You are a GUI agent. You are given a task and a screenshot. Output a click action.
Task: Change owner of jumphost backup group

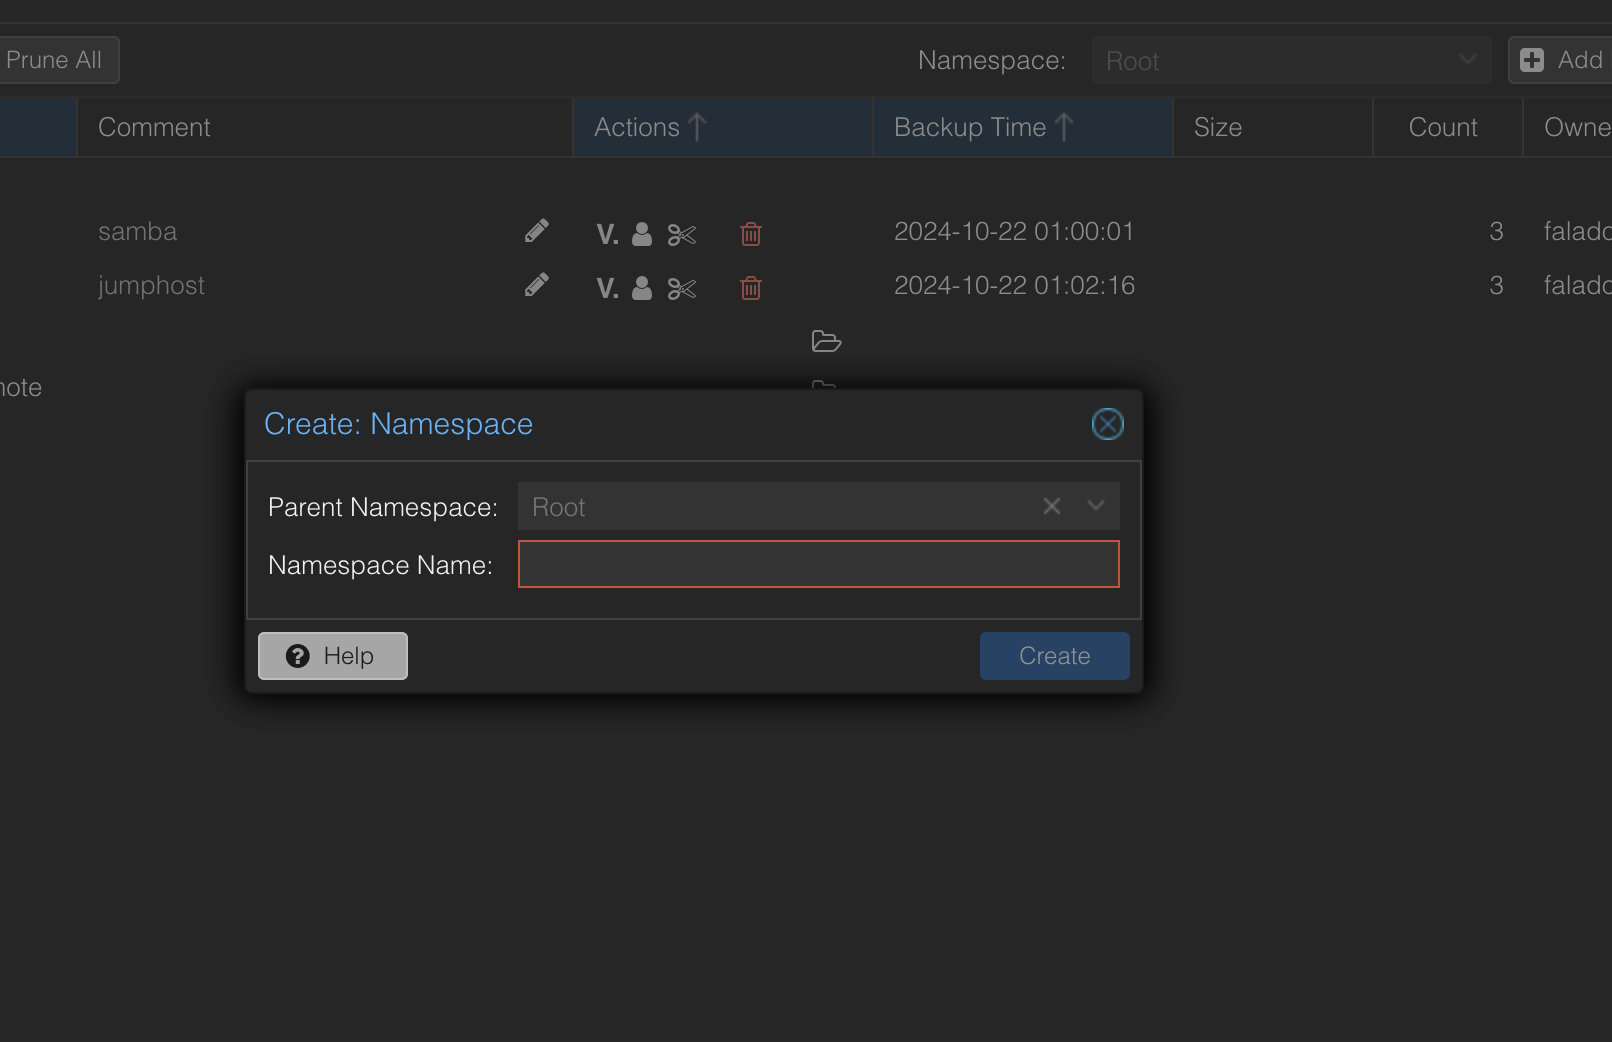coord(642,288)
